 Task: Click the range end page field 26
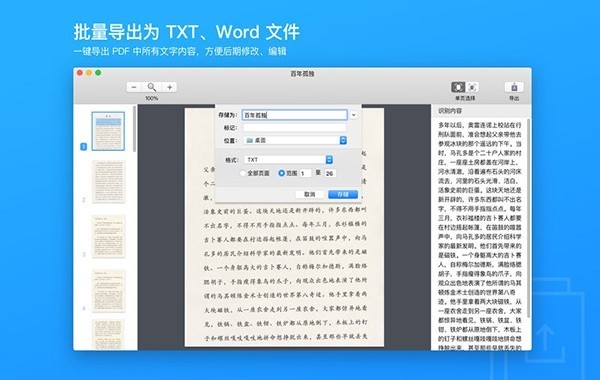coord(330,173)
